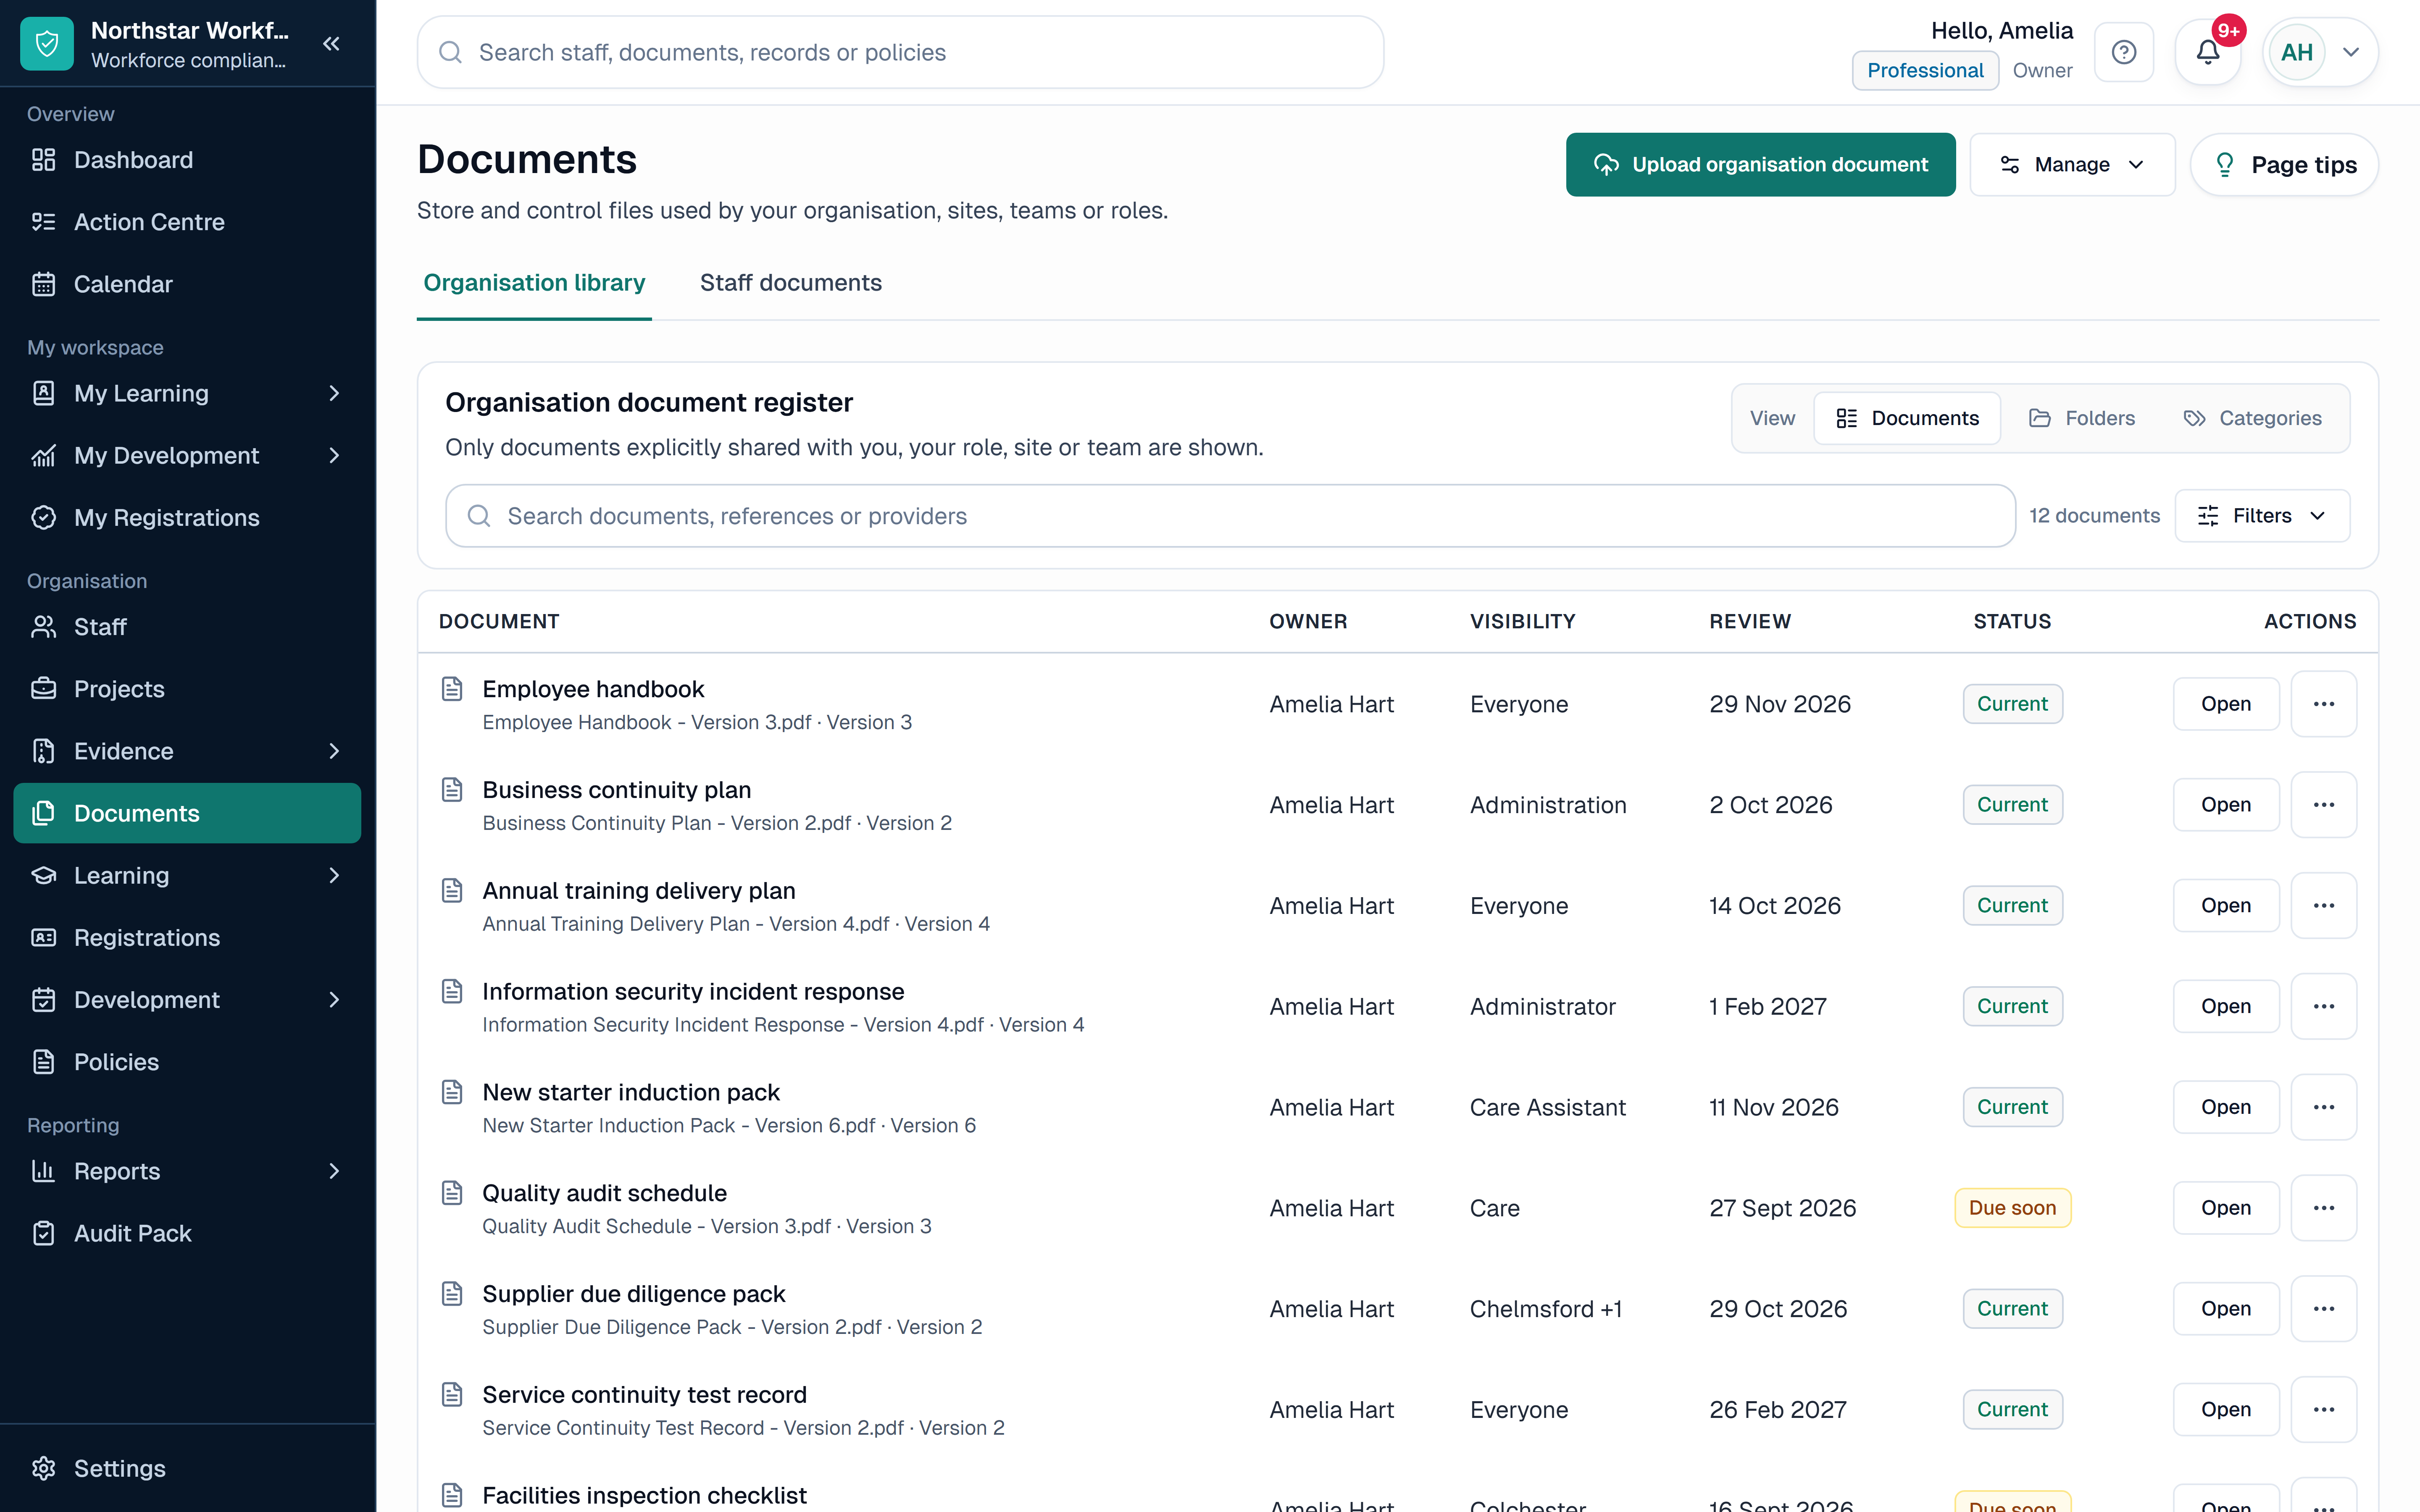Expand the Development submenu
The image size is (2420, 1512).
[334, 1000]
